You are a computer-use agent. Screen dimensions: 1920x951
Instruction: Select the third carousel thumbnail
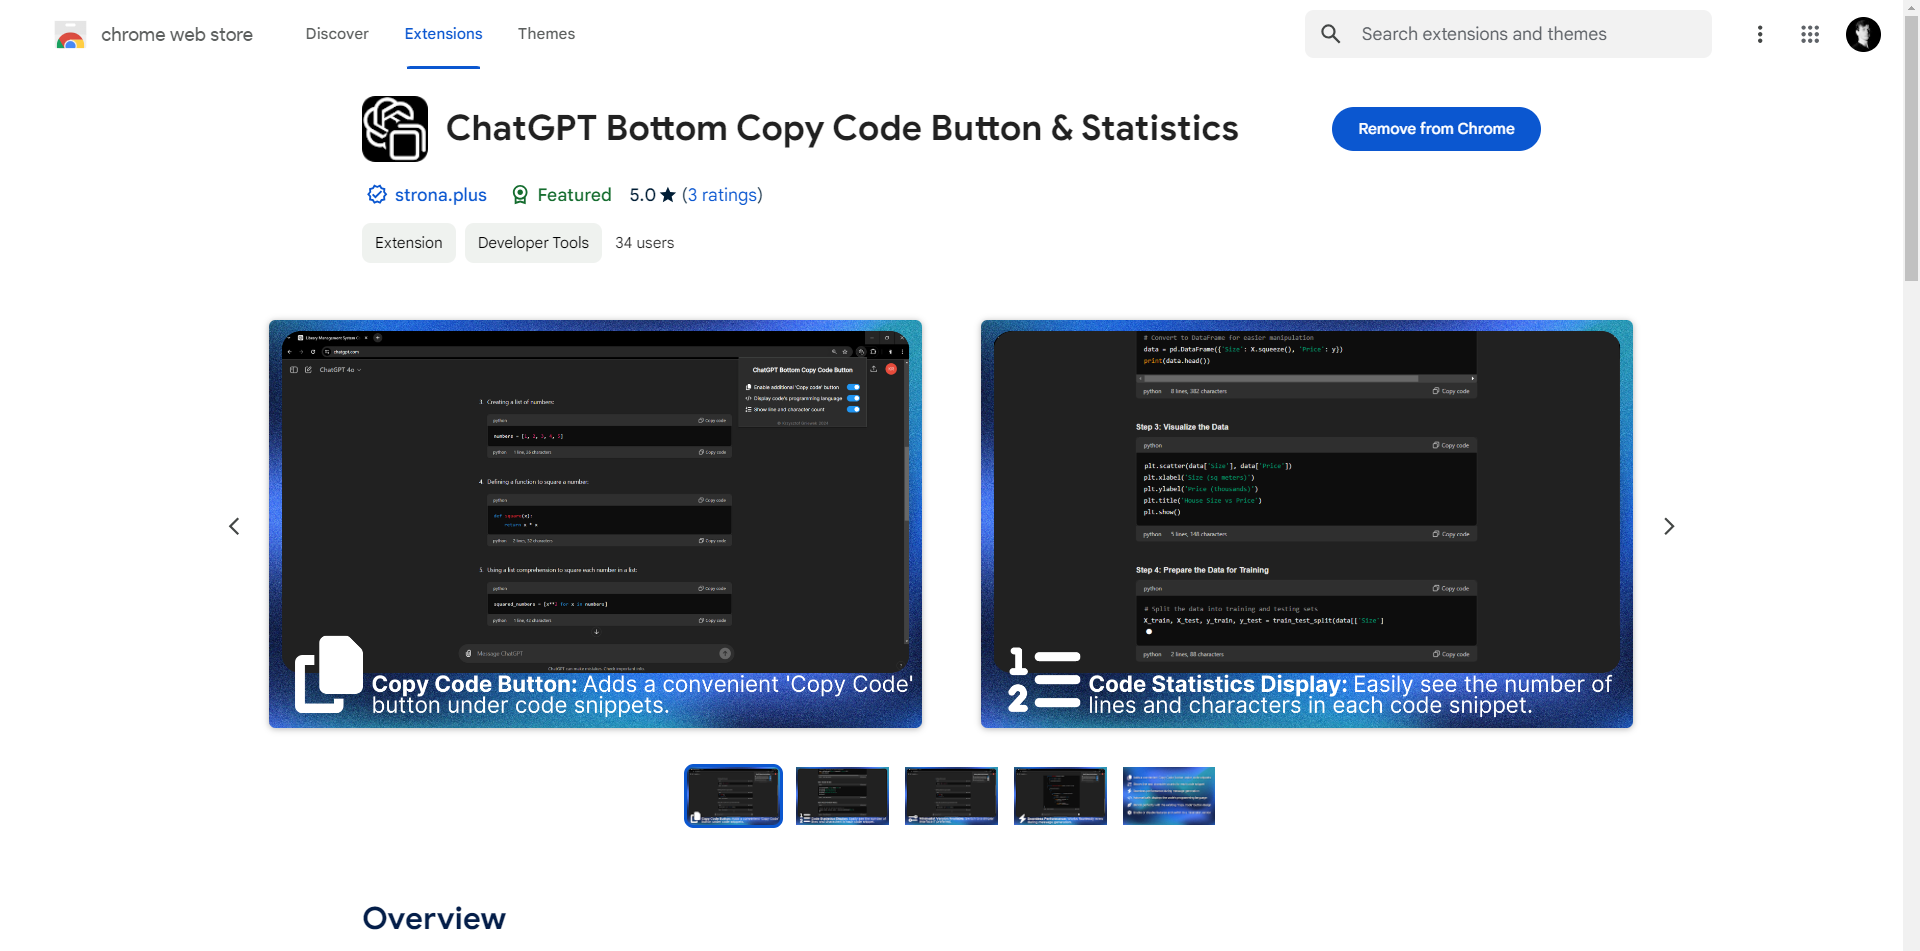click(951, 796)
